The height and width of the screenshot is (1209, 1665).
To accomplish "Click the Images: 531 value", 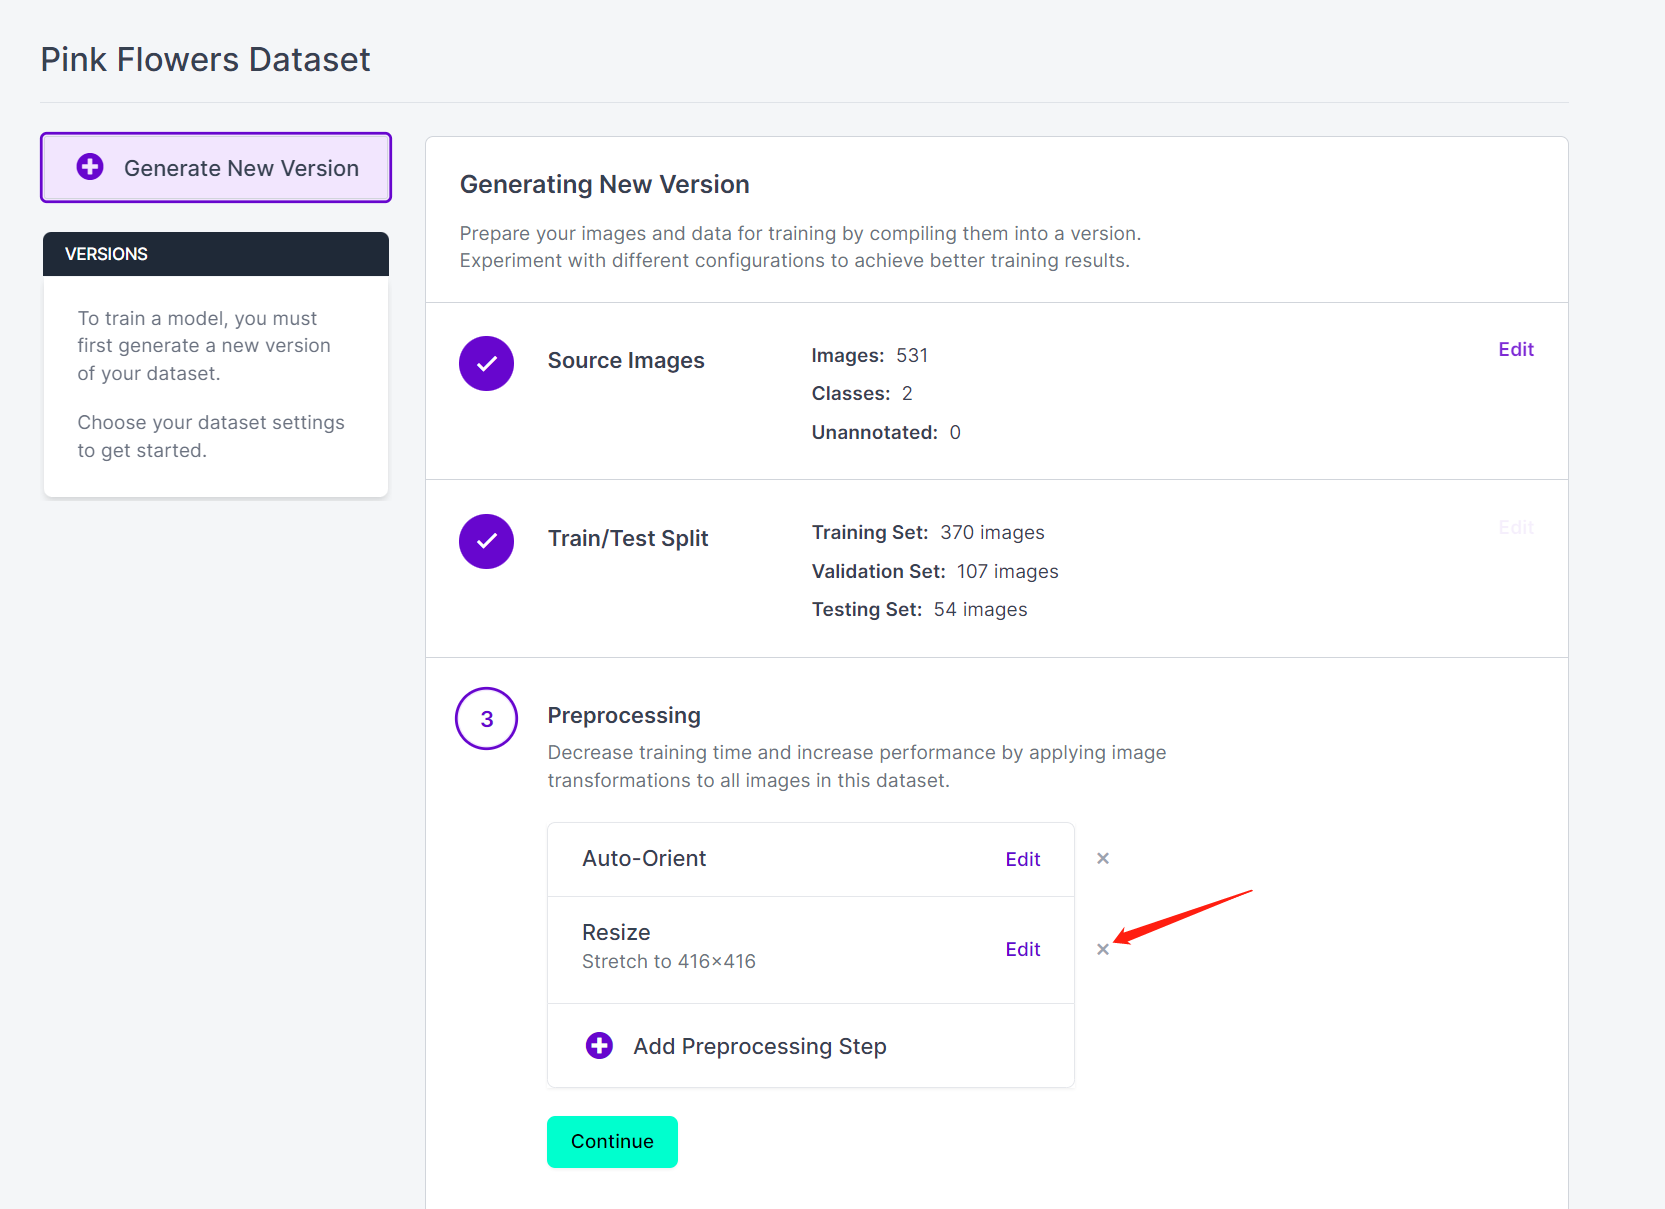I will tap(870, 355).
